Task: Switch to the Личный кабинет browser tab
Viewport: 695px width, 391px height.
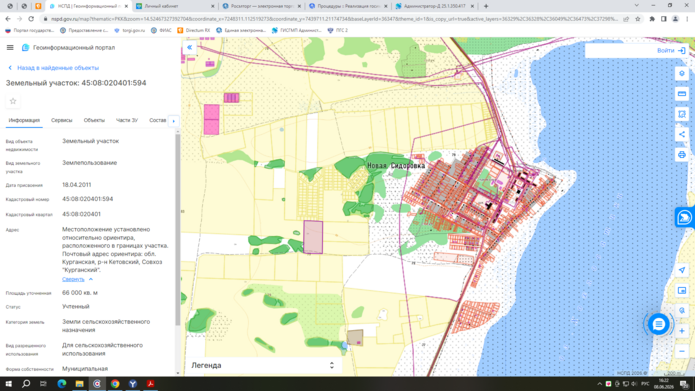Action: [175, 6]
